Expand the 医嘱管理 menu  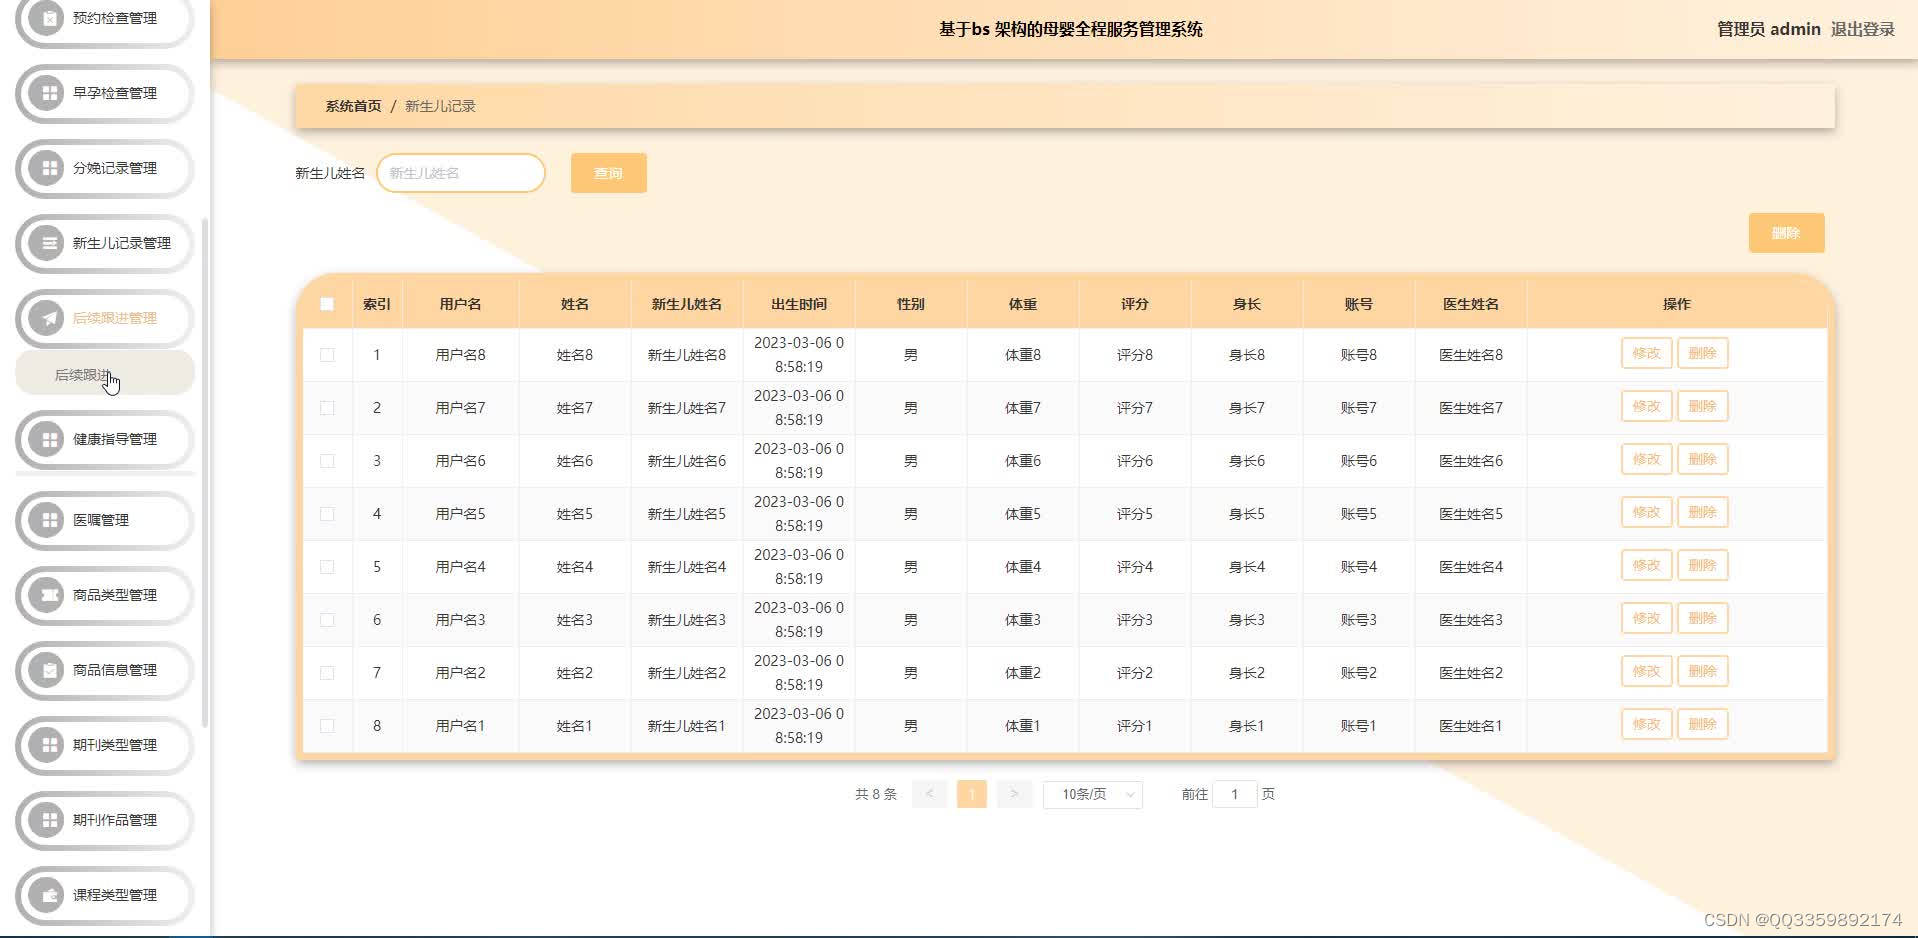(104, 520)
